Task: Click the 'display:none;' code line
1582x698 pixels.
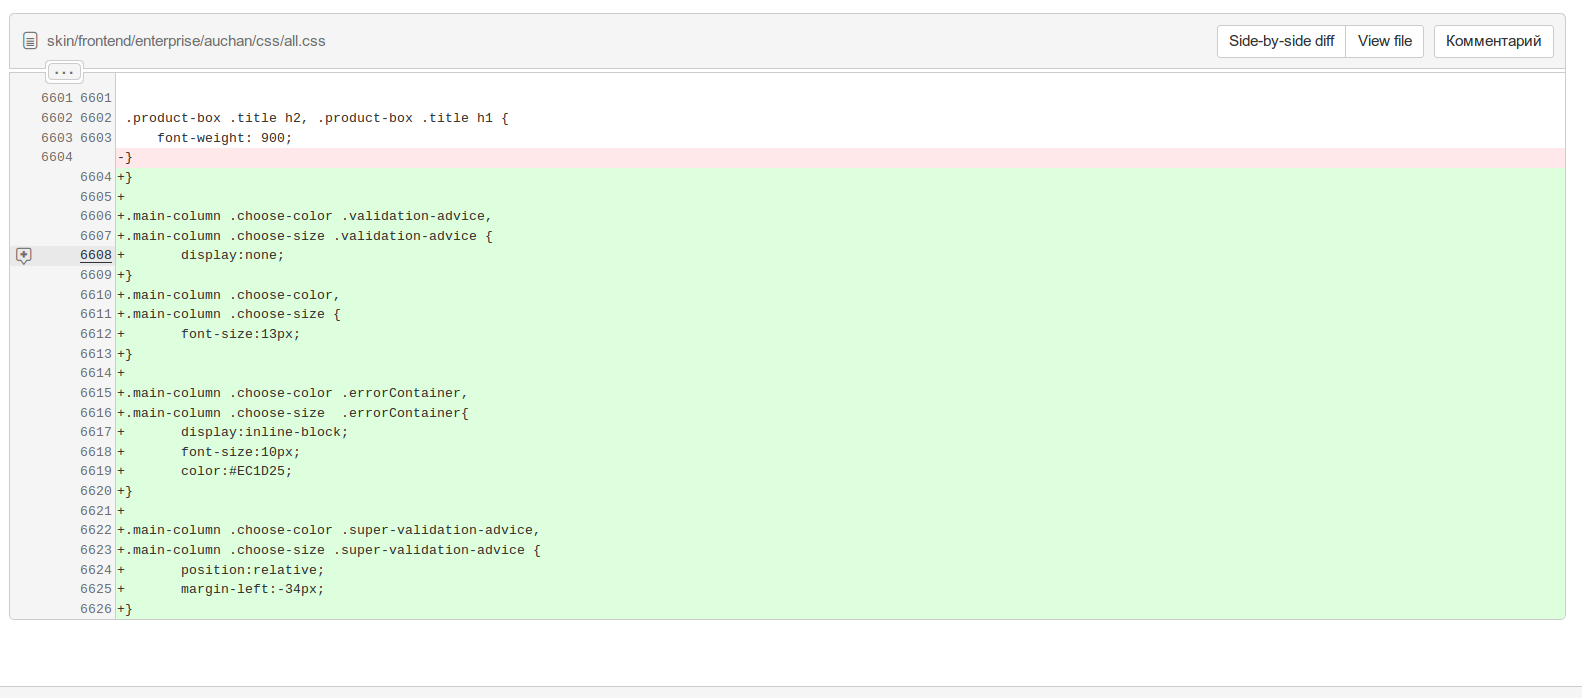Action: 840,255
